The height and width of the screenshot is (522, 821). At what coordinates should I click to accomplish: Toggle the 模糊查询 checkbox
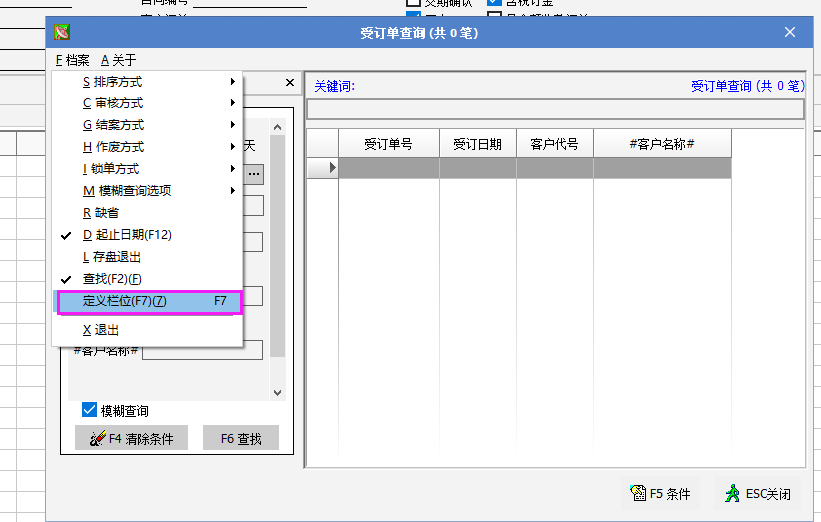point(90,410)
